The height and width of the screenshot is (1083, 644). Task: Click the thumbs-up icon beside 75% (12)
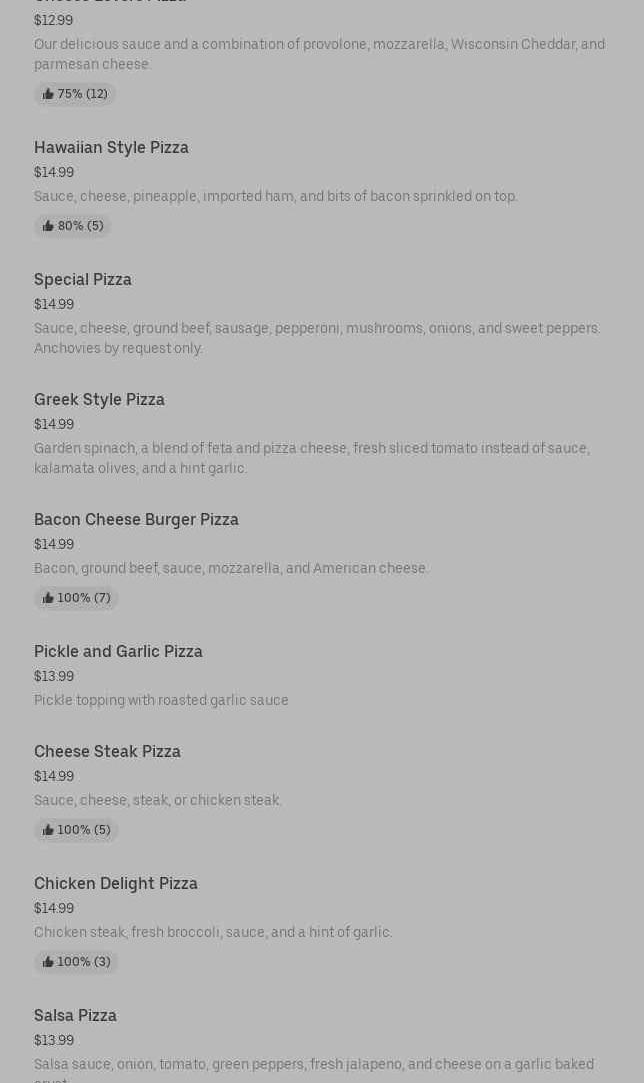click(x=48, y=94)
